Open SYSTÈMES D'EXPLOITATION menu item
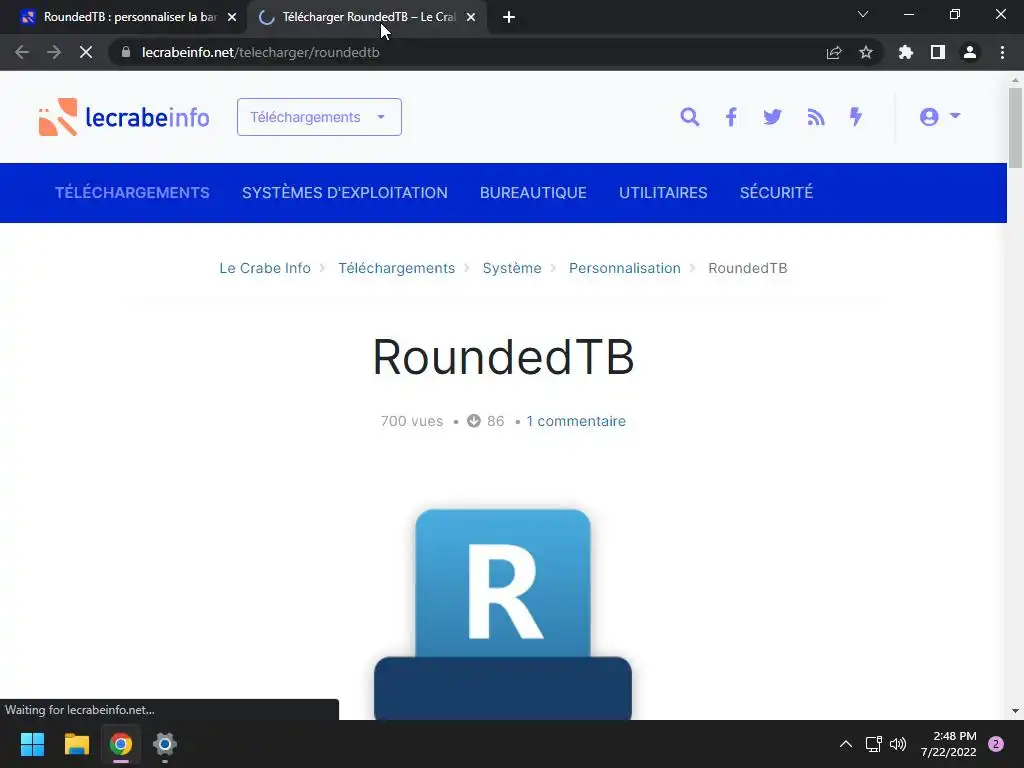Screen dimensions: 1024x768 [x=345, y=193]
